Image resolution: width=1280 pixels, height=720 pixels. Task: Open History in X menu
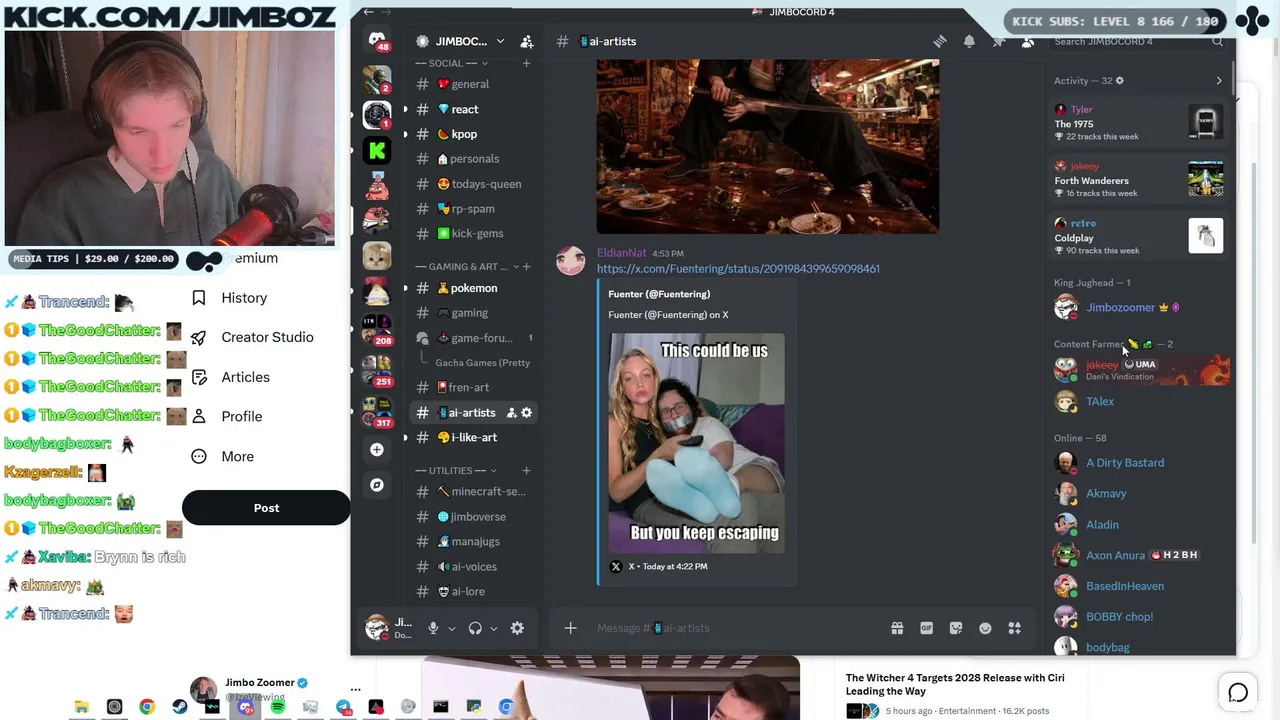click(244, 298)
